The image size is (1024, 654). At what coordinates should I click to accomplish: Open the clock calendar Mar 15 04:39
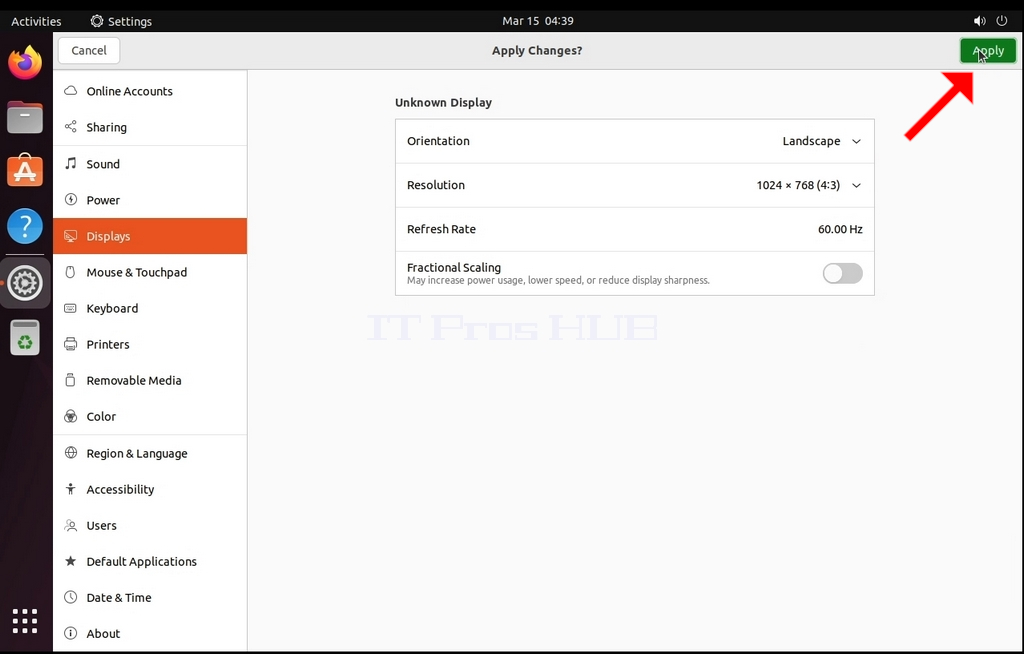pos(537,21)
